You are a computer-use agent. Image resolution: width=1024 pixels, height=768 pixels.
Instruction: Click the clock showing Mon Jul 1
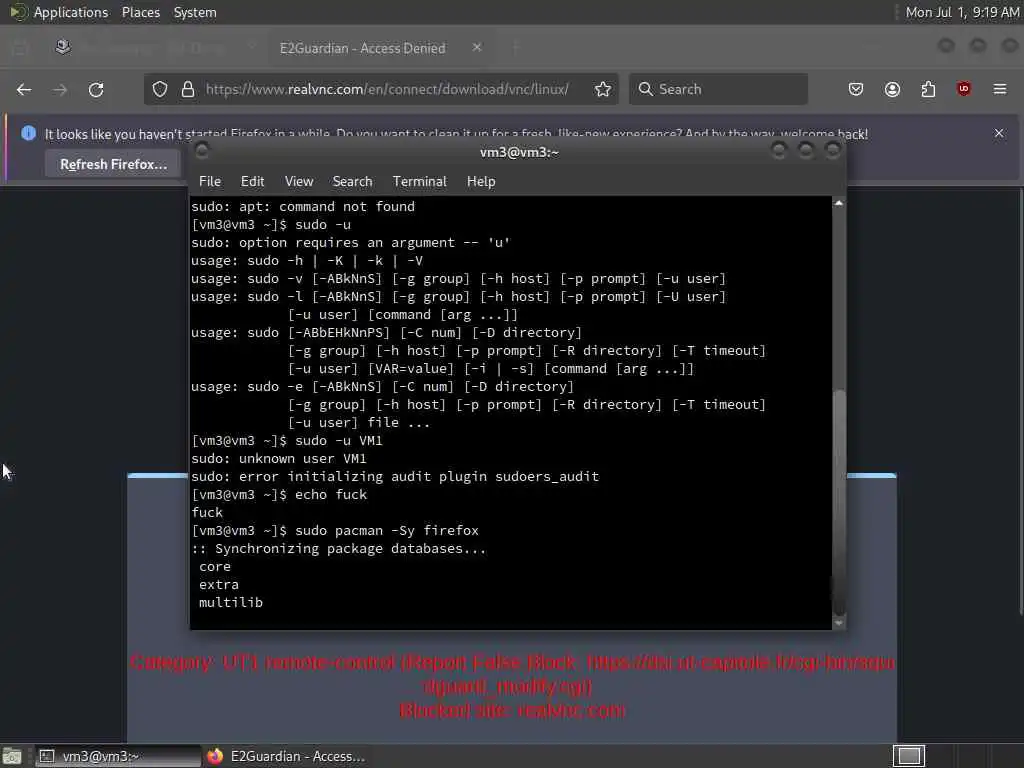[x=961, y=12]
